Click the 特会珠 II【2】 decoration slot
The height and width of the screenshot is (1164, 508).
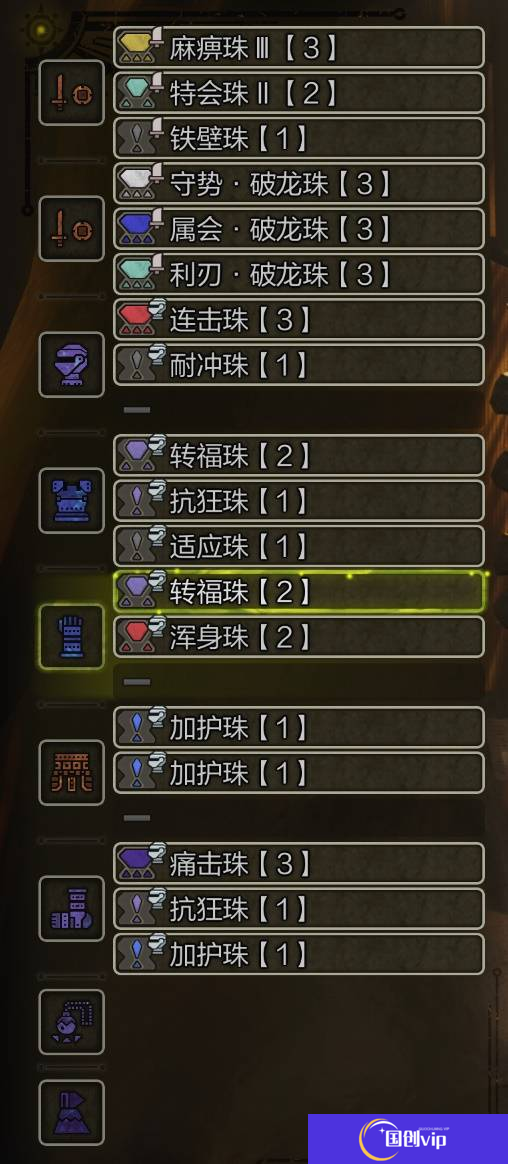click(299, 93)
